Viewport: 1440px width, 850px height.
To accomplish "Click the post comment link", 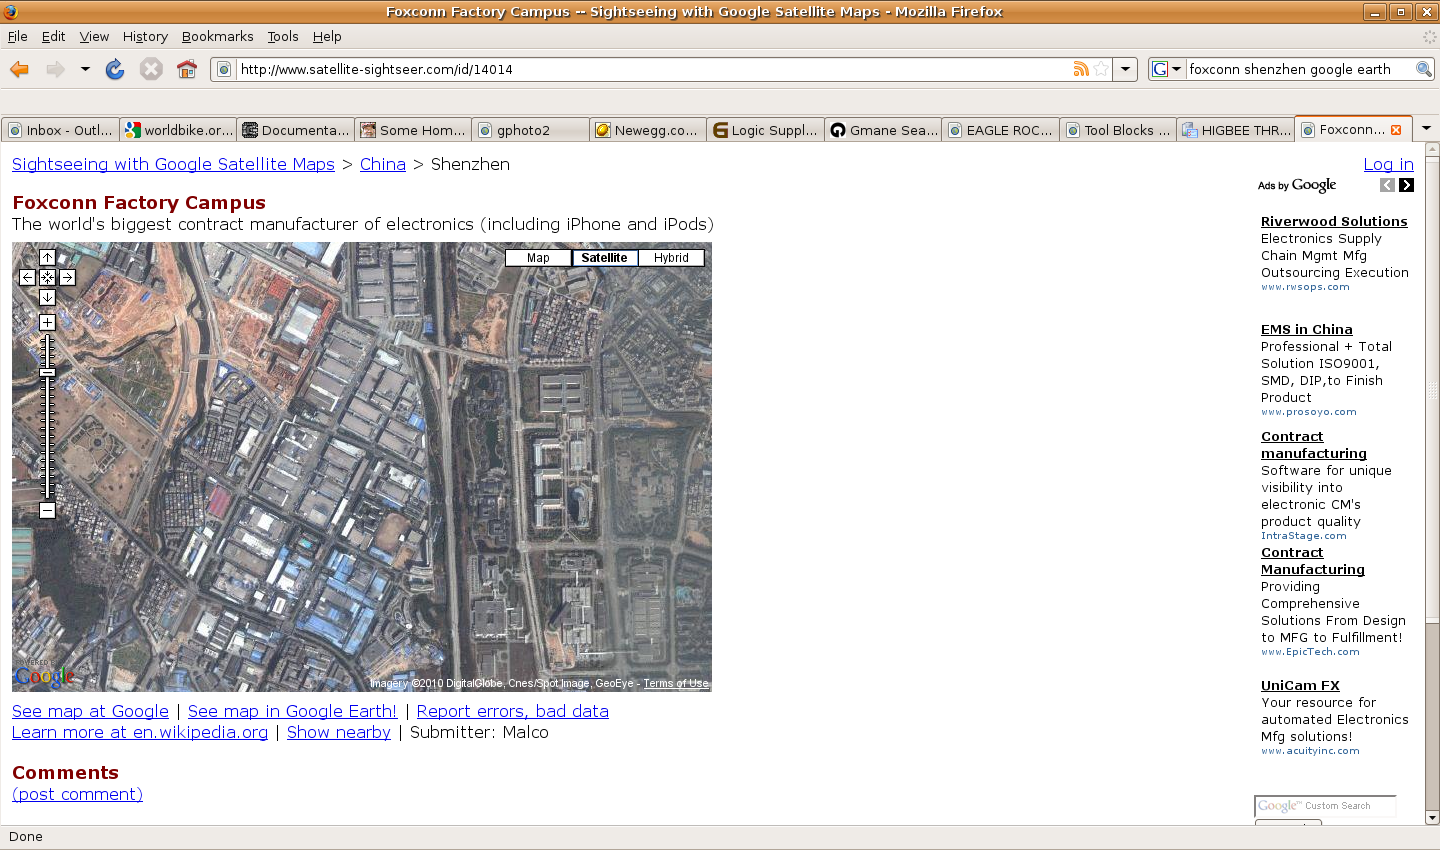I will pyautogui.click(x=77, y=794).
